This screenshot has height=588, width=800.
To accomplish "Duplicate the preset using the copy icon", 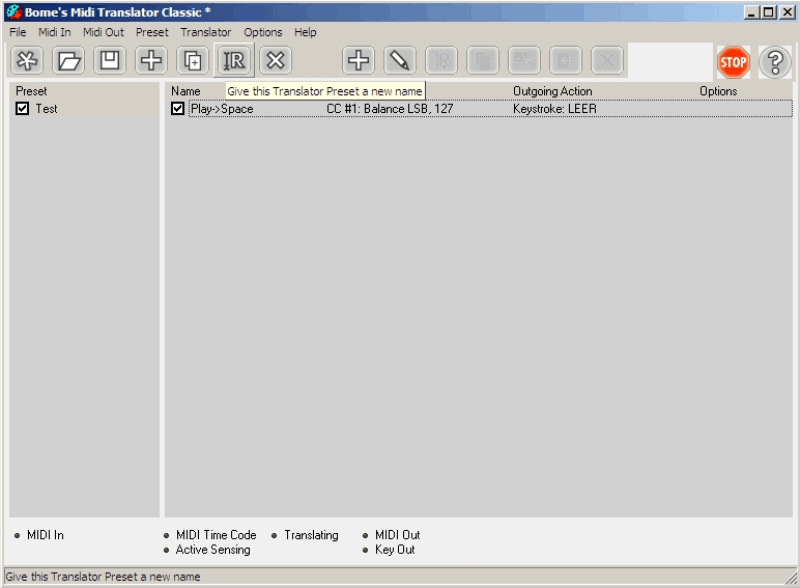I will click(x=193, y=61).
